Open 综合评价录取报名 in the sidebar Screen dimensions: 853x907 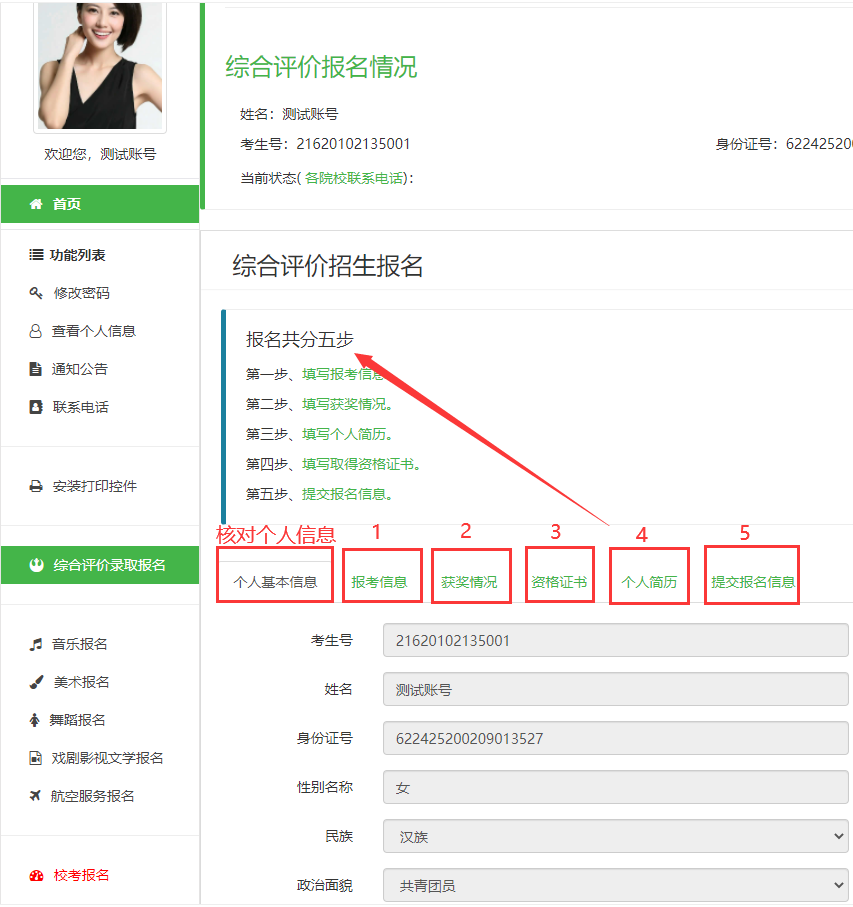[100, 565]
